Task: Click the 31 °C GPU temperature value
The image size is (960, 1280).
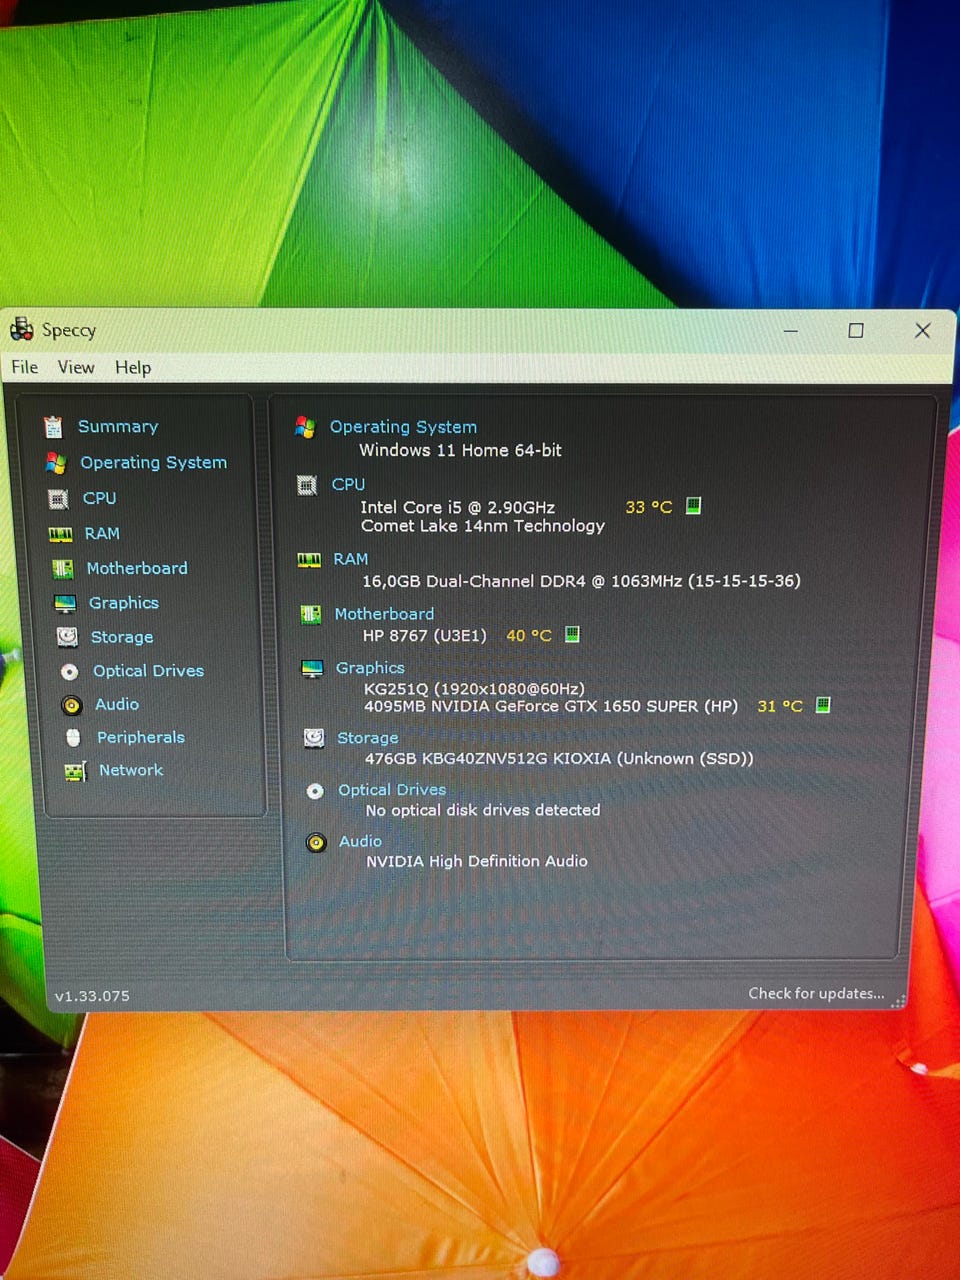Action: (780, 706)
